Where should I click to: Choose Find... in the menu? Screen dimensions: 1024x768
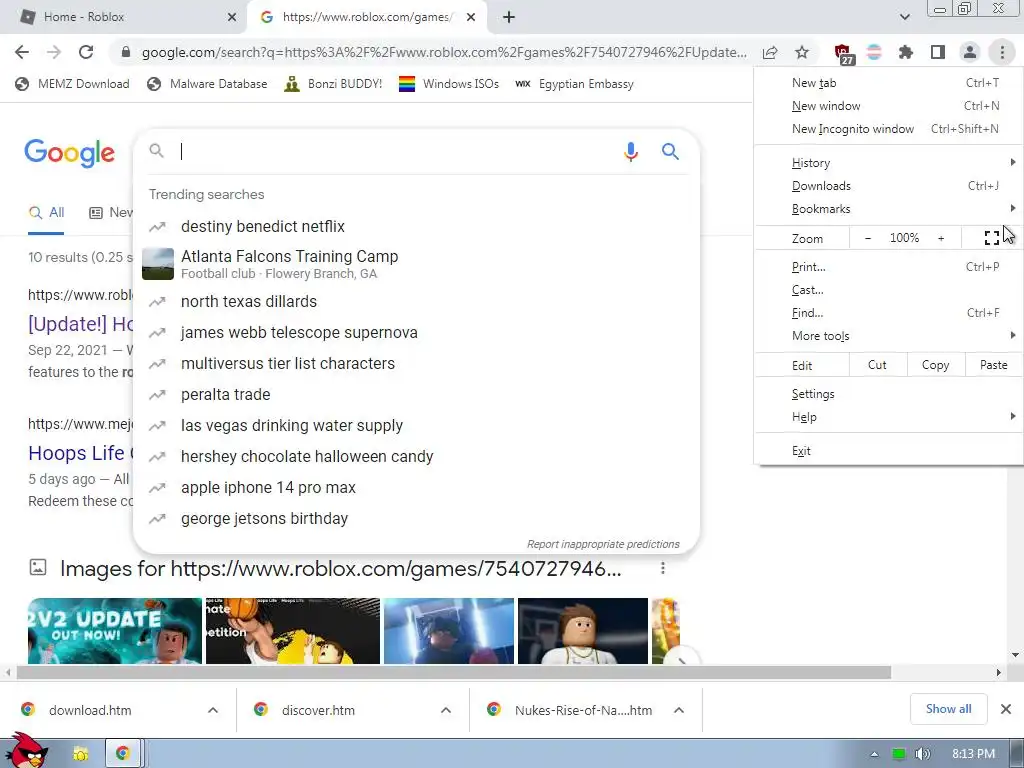pos(888,313)
